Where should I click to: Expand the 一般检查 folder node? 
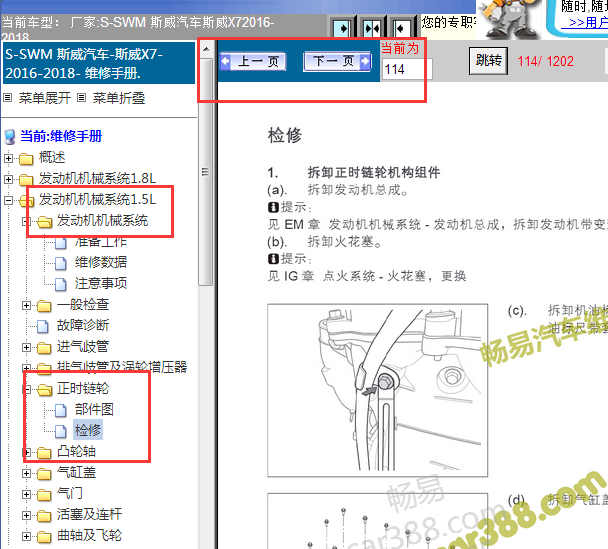(26, 305)
